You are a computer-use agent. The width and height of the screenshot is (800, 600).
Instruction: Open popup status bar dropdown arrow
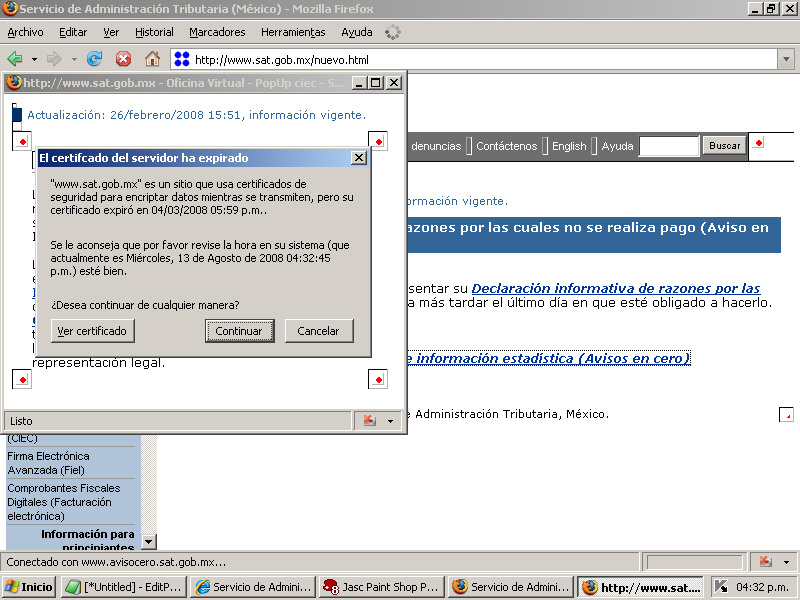coord(390,421)
